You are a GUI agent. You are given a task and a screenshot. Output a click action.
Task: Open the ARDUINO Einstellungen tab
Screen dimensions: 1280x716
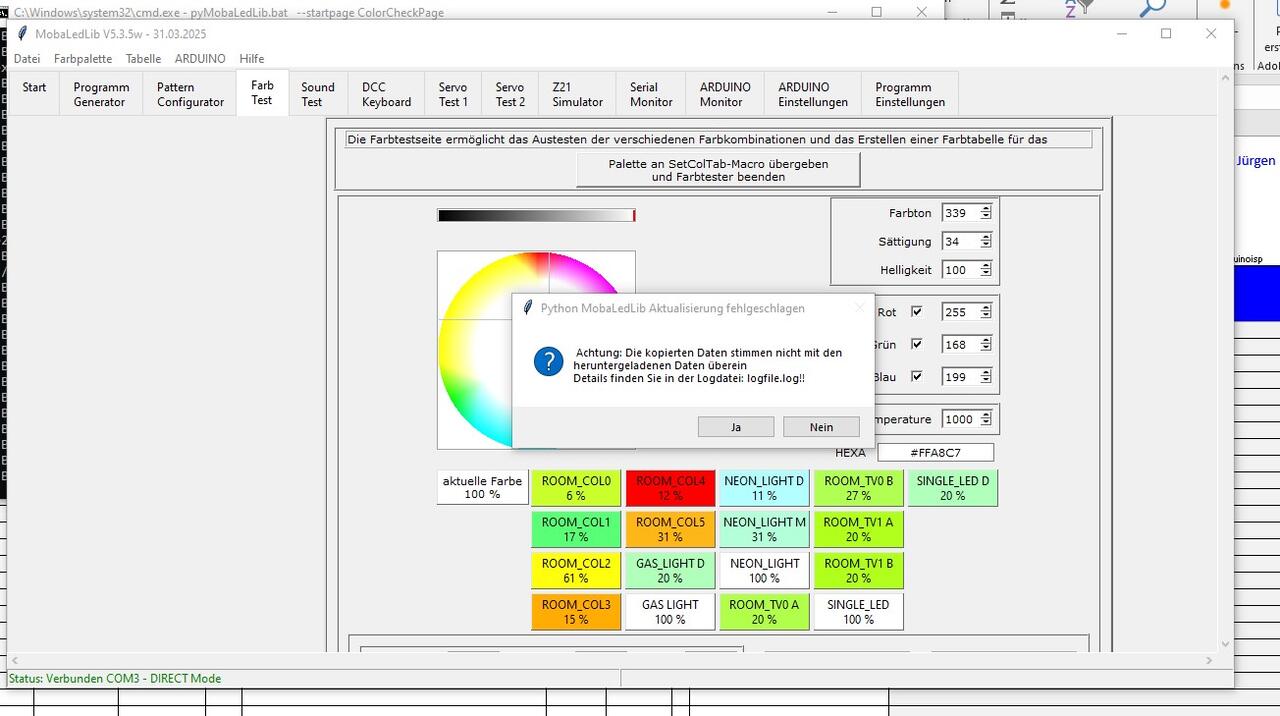coord(812,94)
